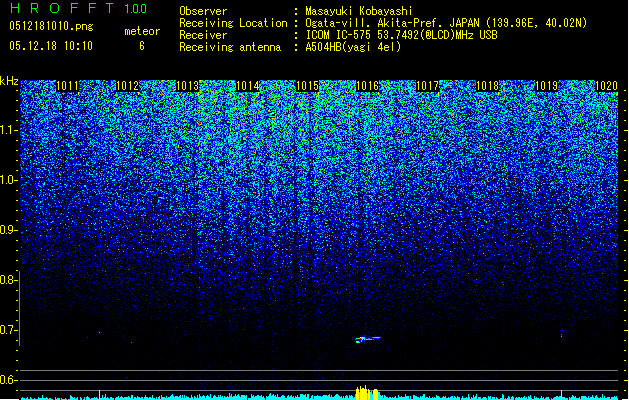The height and width of the screenshot is (400, 629).
Task: Click the 1012 time marker
Action: (x=127, y=86)
